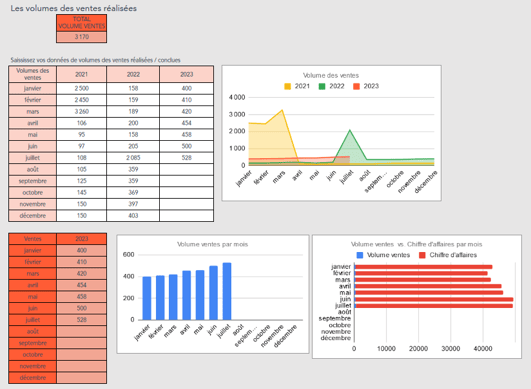This screenshot has width=531, height=389.
Task: Click the orange 2023 legend swatch
Action: click(x=356, y=86)
